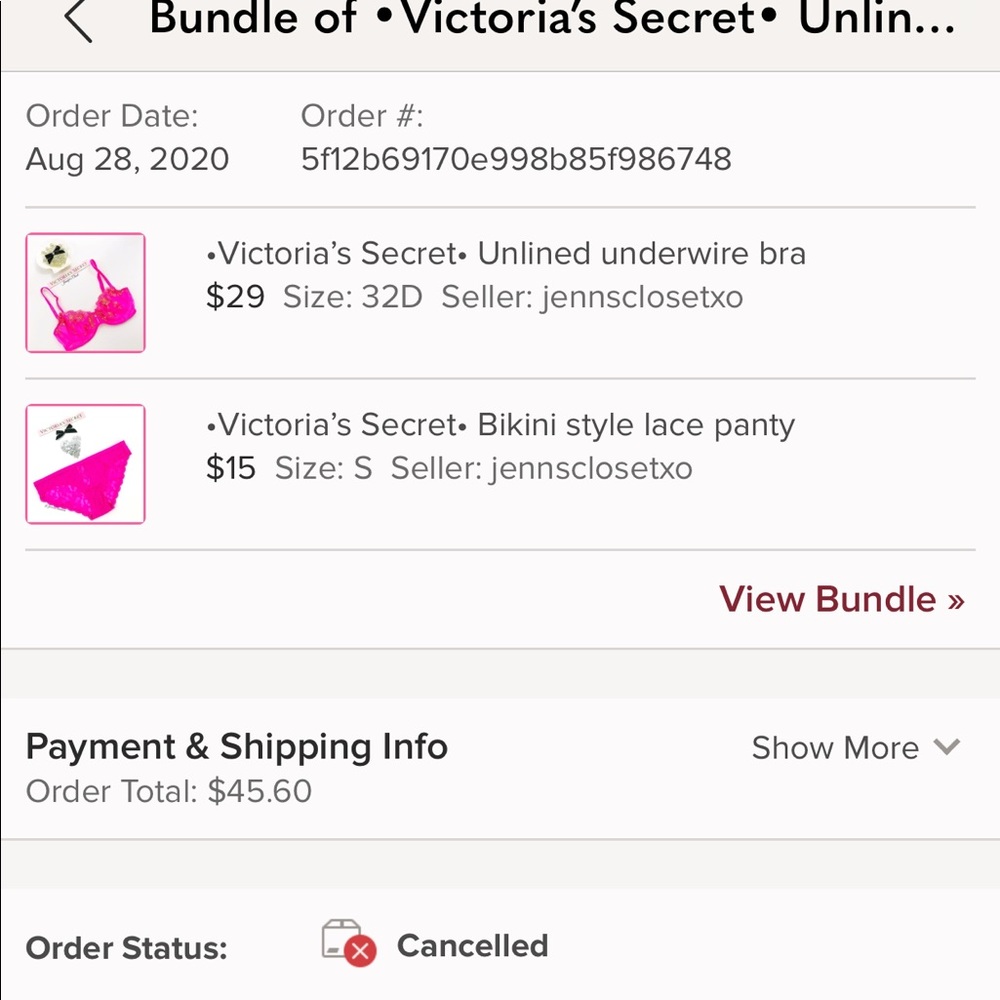Tap the back arrow icon
This screenshot has height=1000, width=1000.
pyautogui.click(x=78, y=20)
